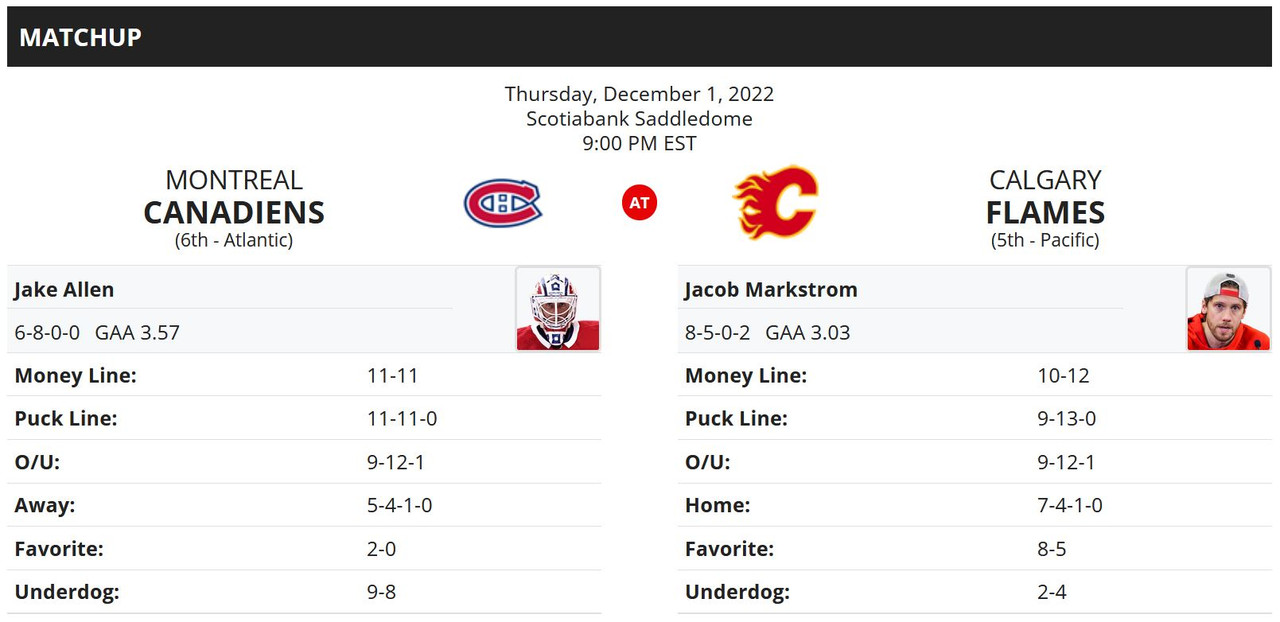Click Canadiens Away record 5-4-1-0
This screenshot has height=622, width=1280.
point(400,506)
